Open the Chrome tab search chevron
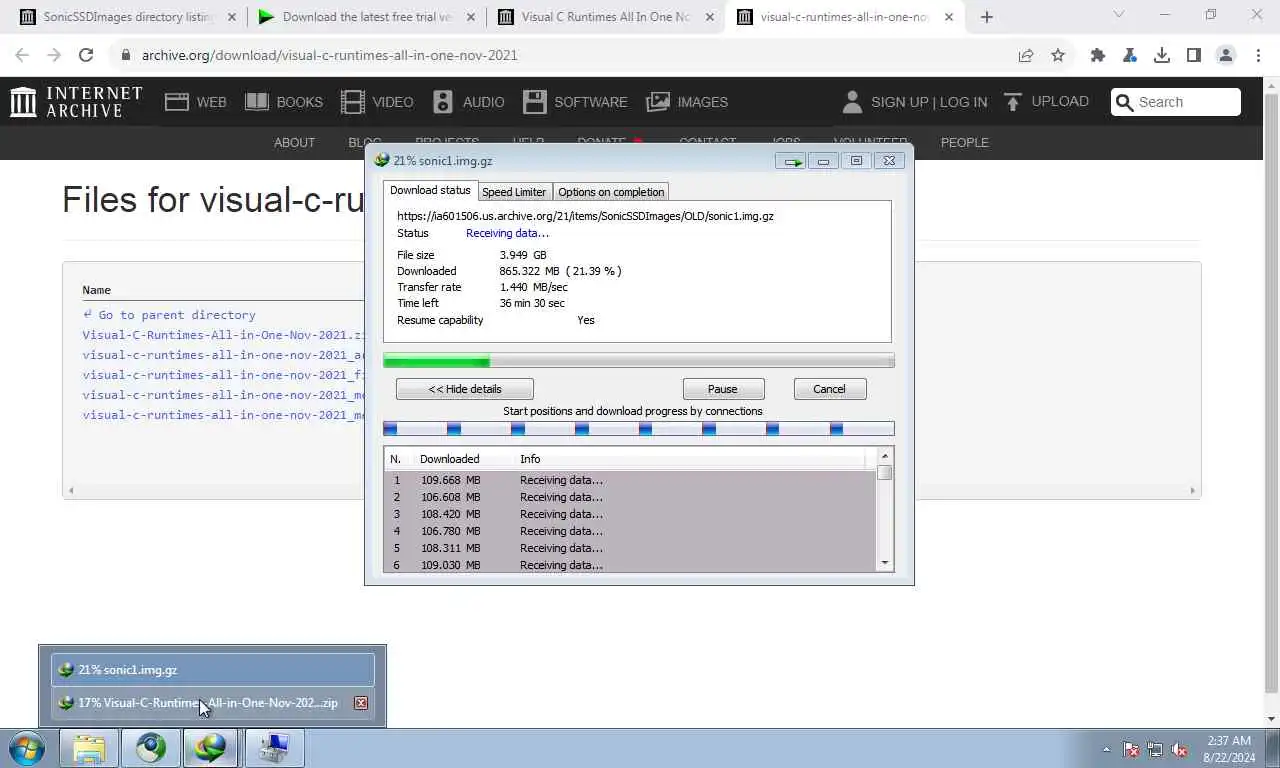Viewport: 1280px width, 768px height. tap(1119, 15)
